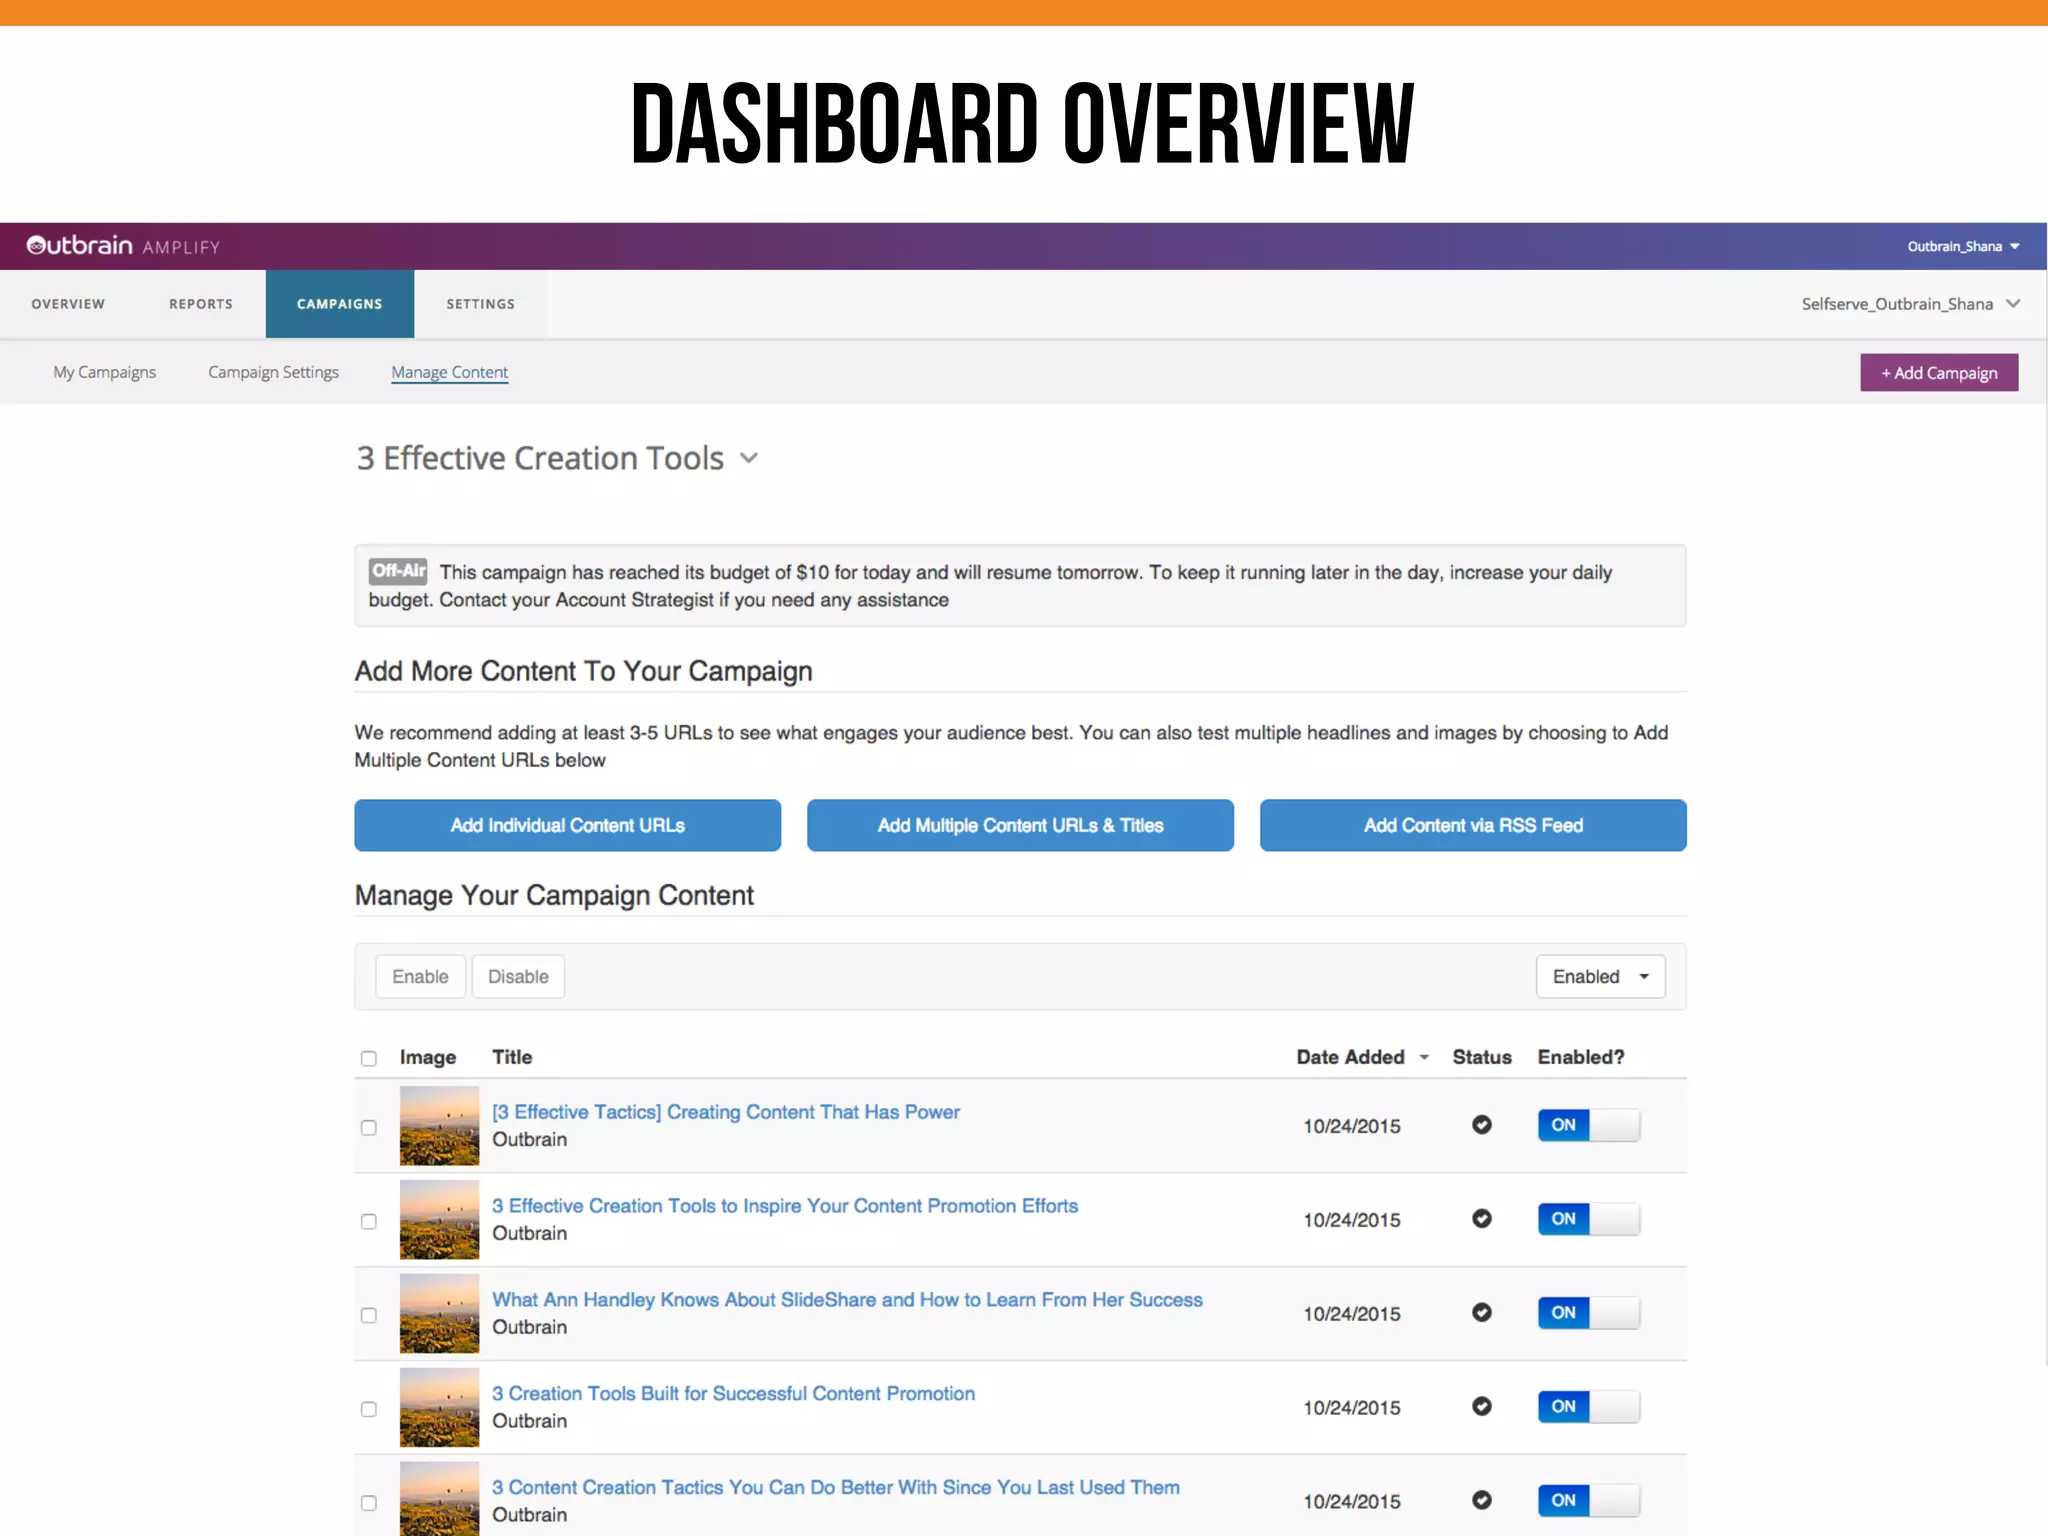Click status checkmark for 3 Effective Creation Tools row
Screen dimensions: 2048x1536
[1482, 1219]
